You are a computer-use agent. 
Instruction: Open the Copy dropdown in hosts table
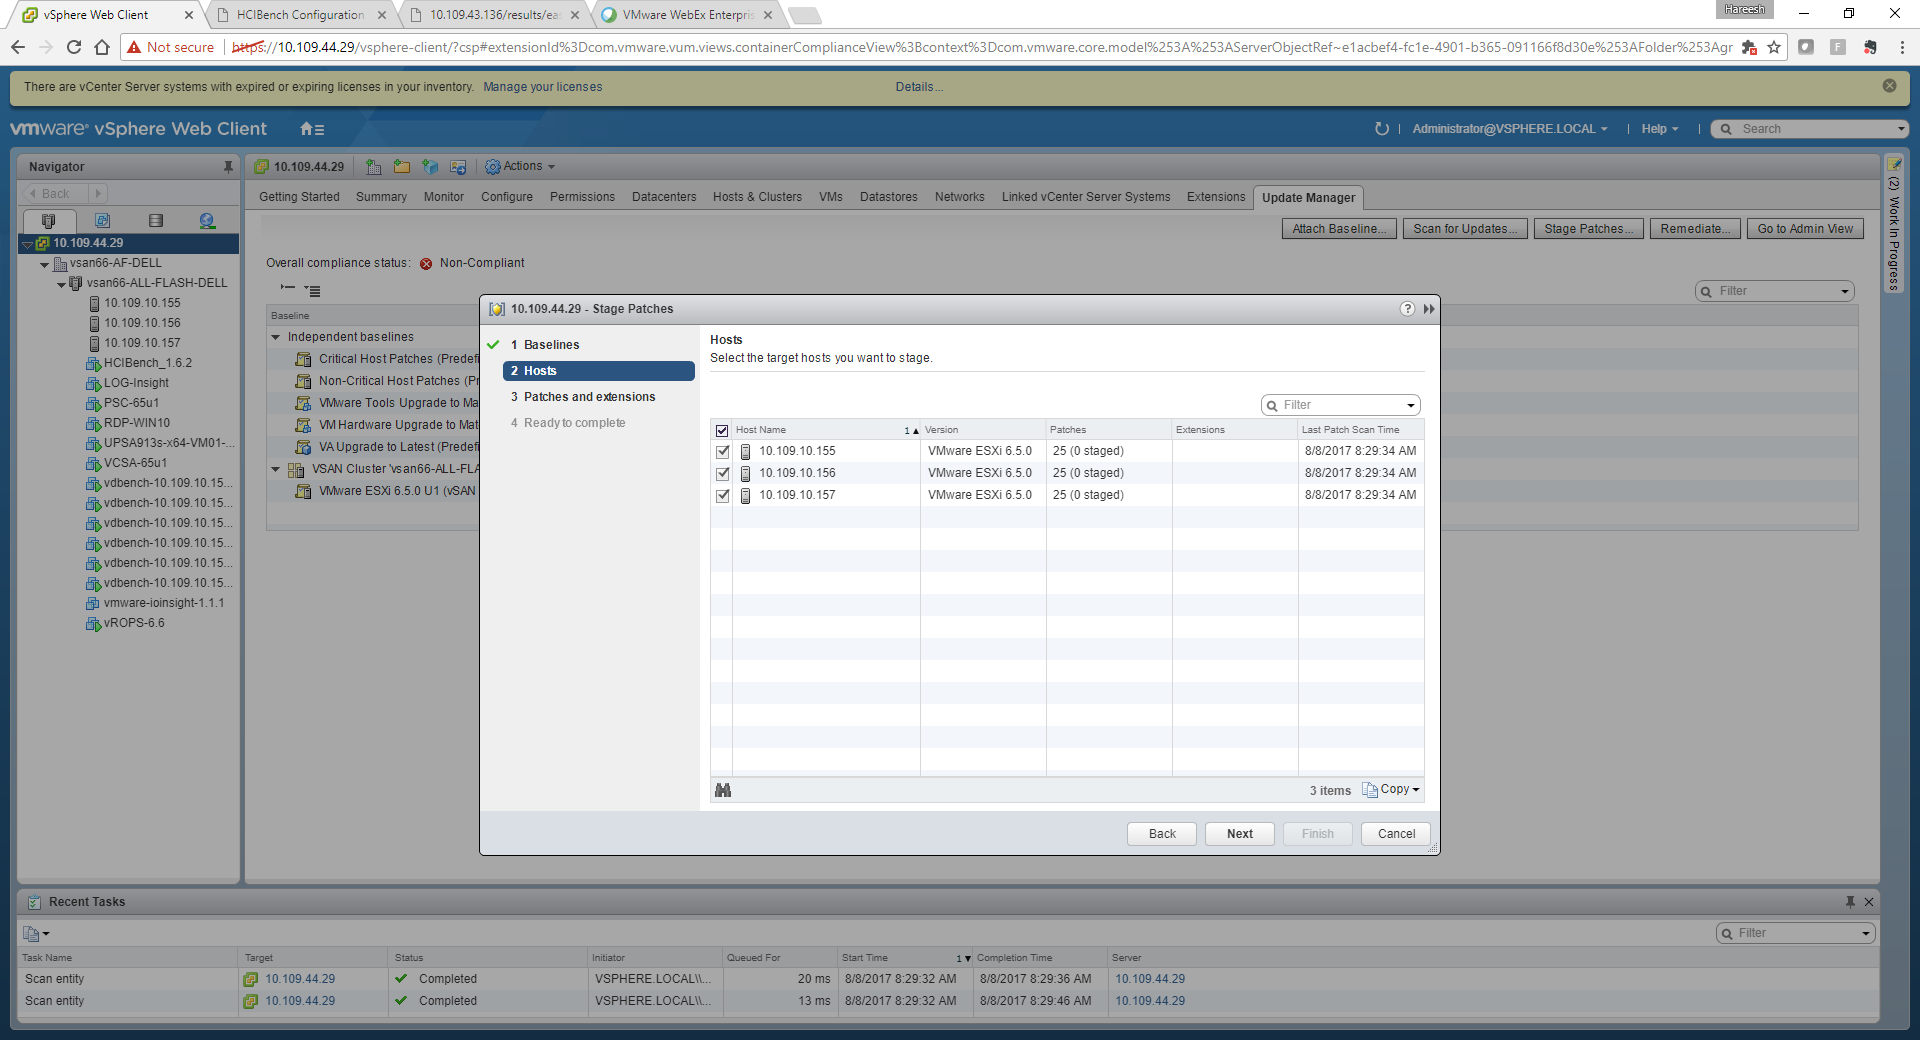(x=1391, y=790)
